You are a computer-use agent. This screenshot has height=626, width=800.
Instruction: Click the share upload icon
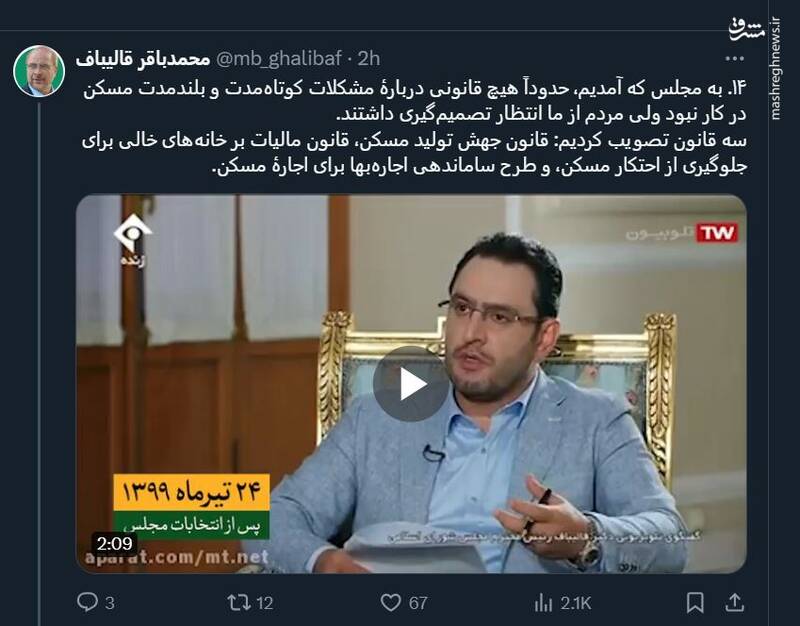click(734, 602)
